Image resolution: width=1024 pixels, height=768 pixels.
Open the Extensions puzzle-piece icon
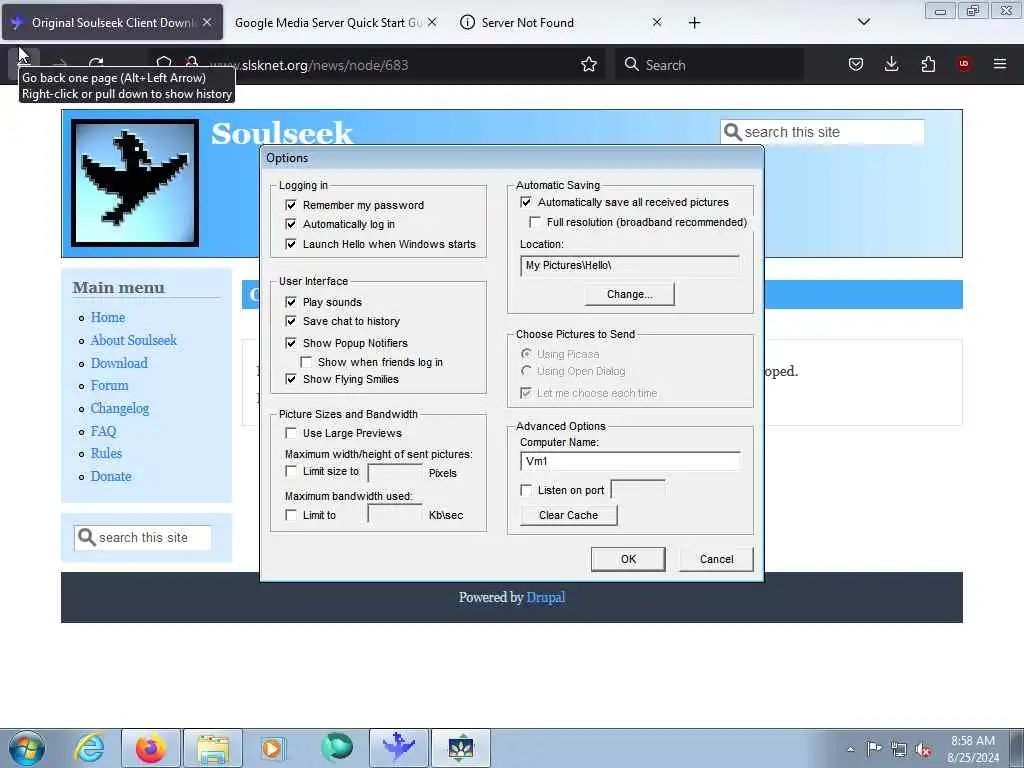928,64
